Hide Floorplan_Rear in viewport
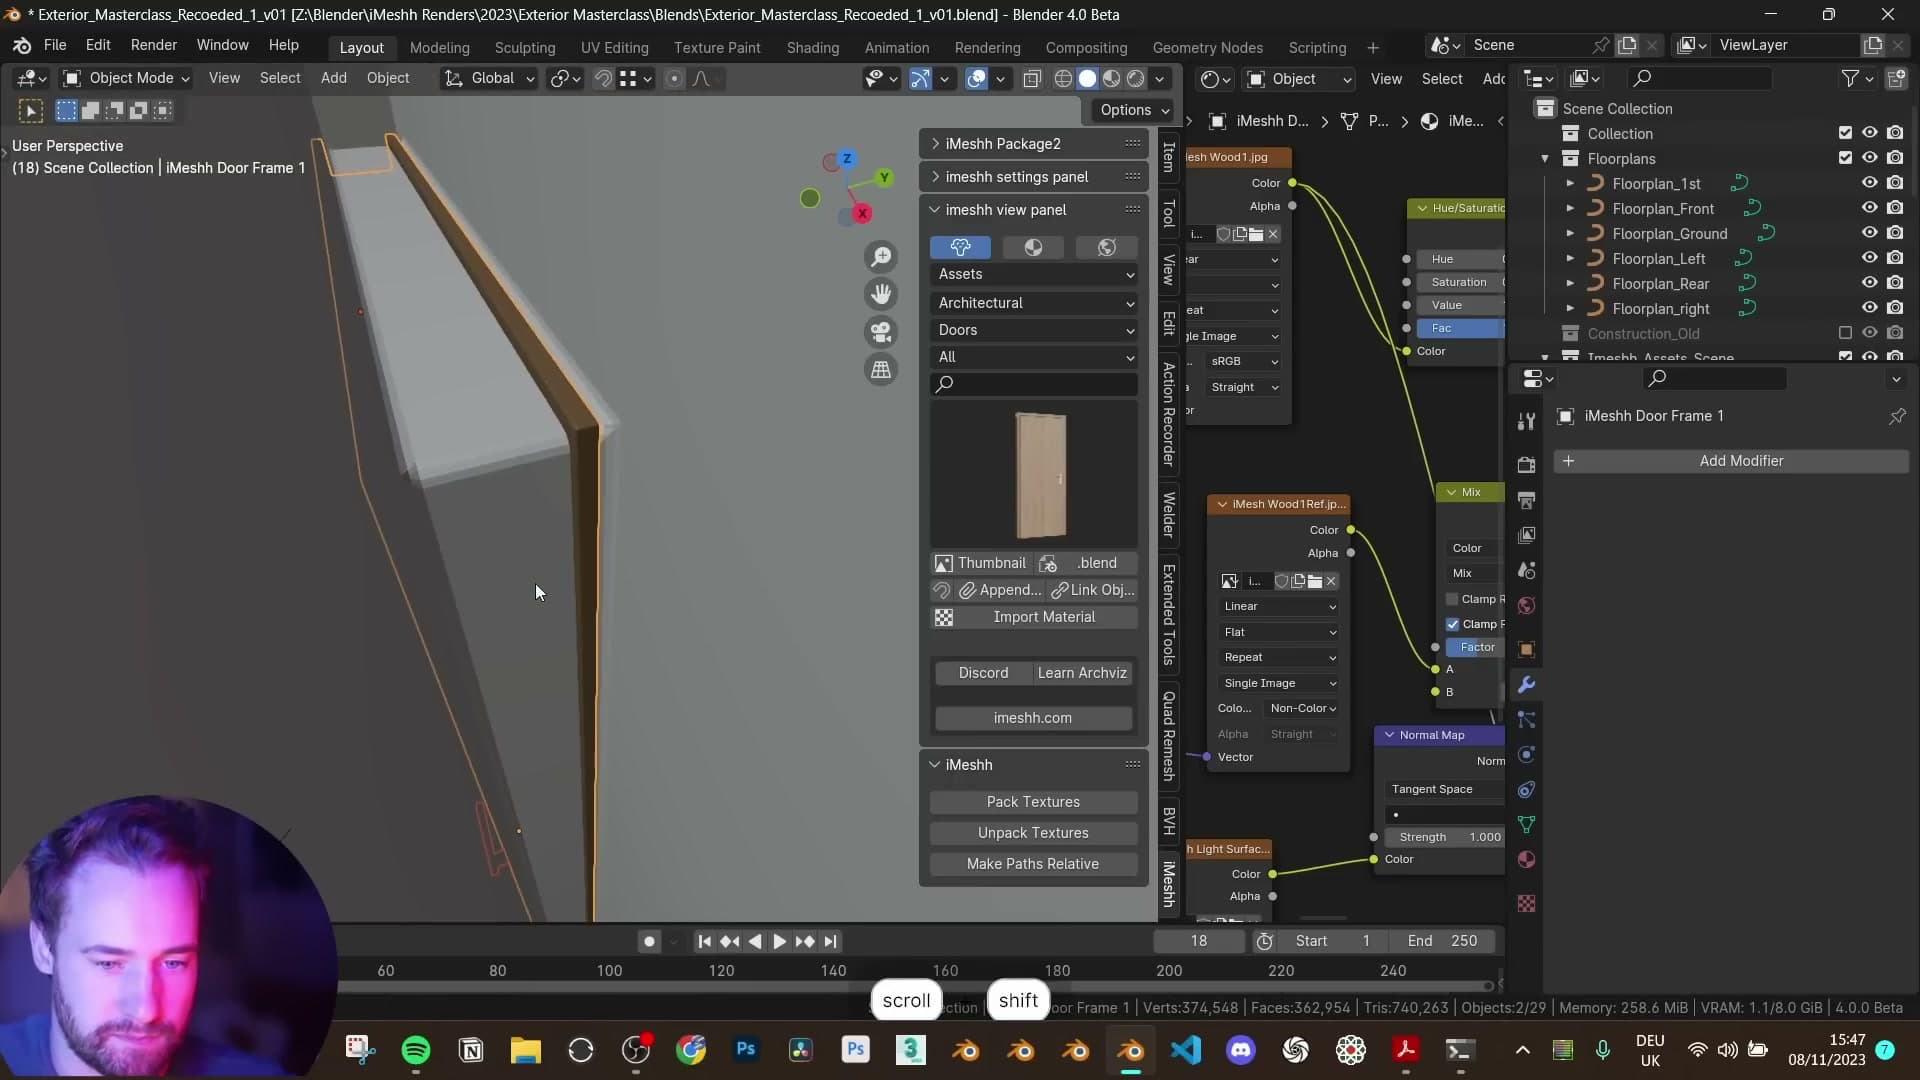This screenshot has width=1920, height=1080. 1869,283
